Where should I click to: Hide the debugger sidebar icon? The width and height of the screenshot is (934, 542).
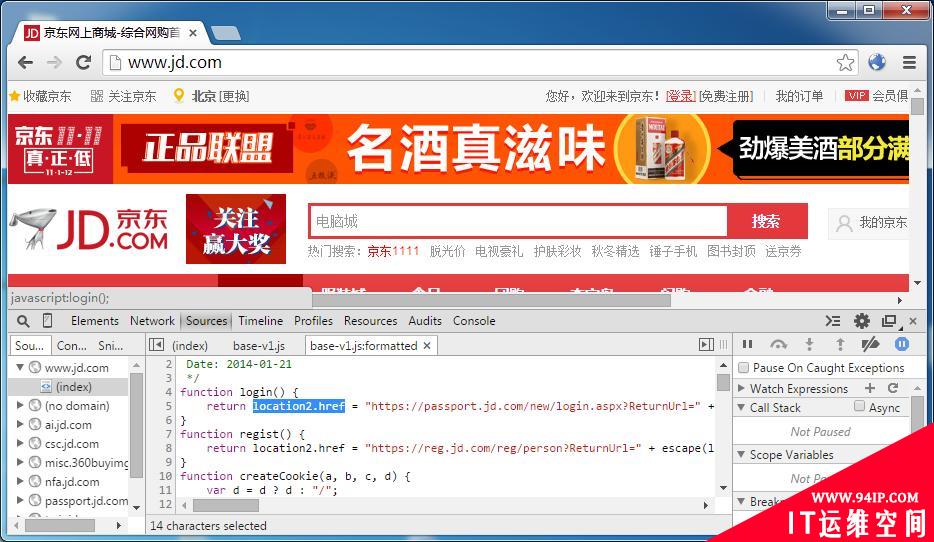pos(706,344)
